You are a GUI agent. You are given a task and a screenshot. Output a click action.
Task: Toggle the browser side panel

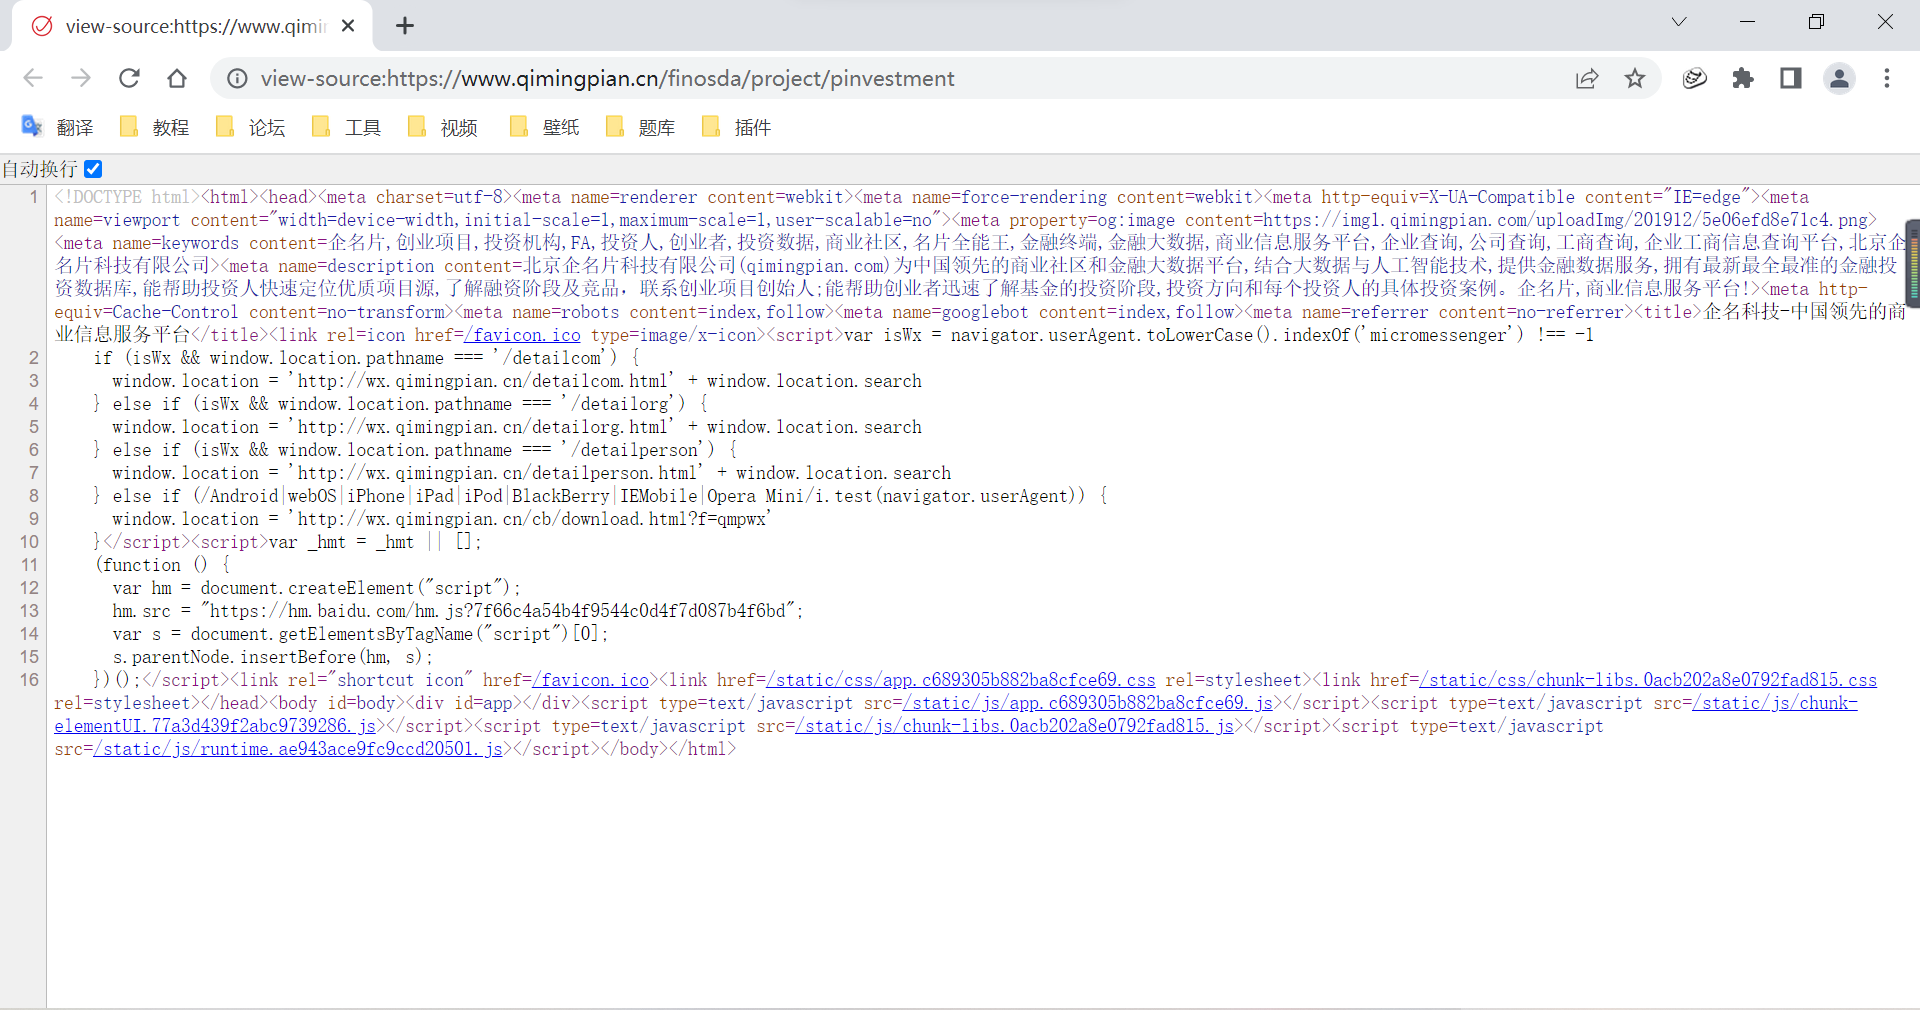click(x=1791, y=78)
